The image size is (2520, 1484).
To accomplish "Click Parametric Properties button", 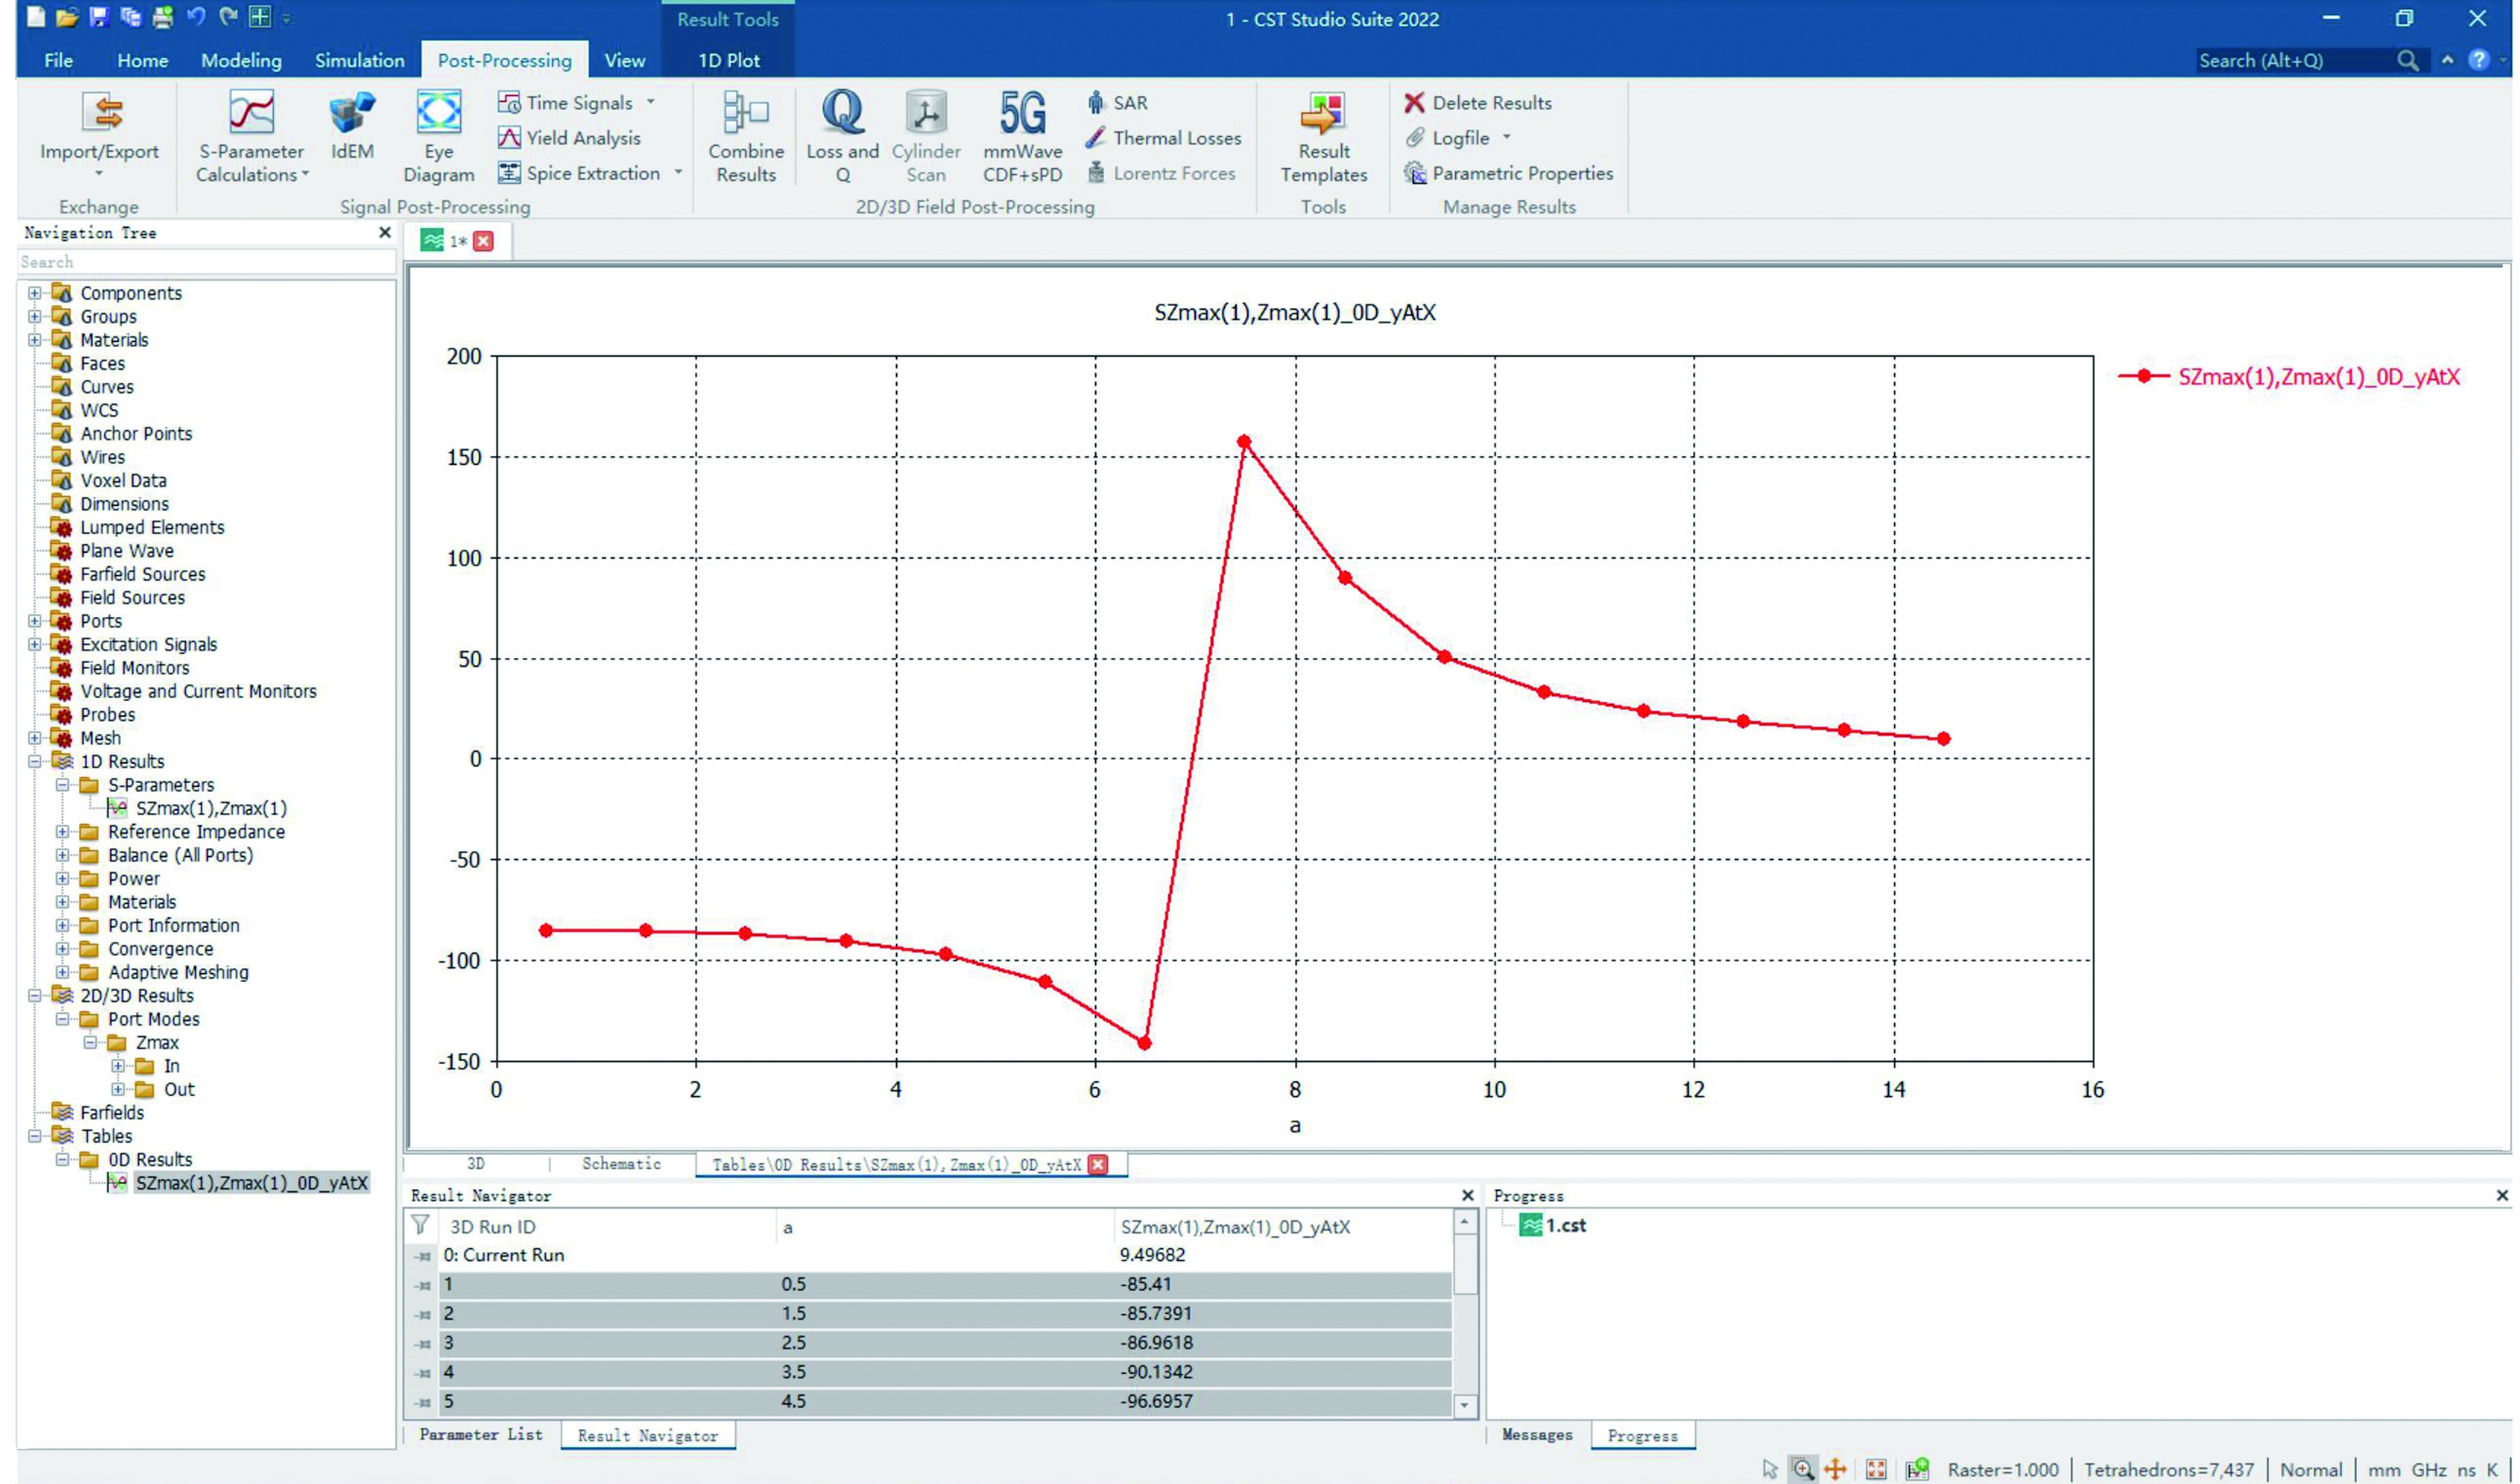I will [x=1509, y=173].
